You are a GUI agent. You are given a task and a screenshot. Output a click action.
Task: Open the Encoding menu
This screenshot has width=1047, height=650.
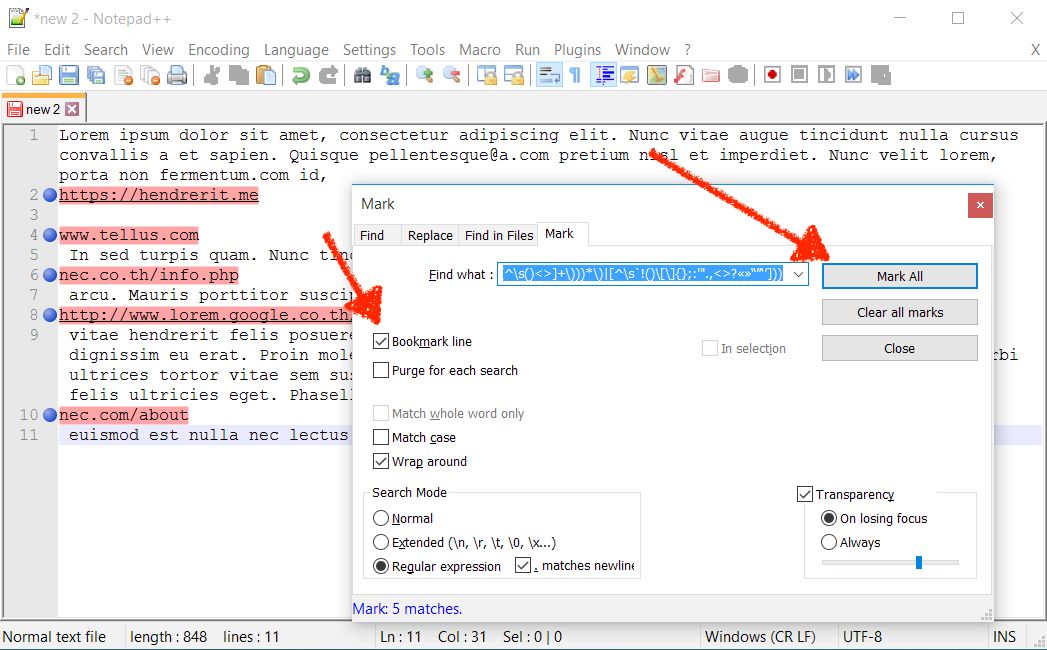tap(218, 50)
